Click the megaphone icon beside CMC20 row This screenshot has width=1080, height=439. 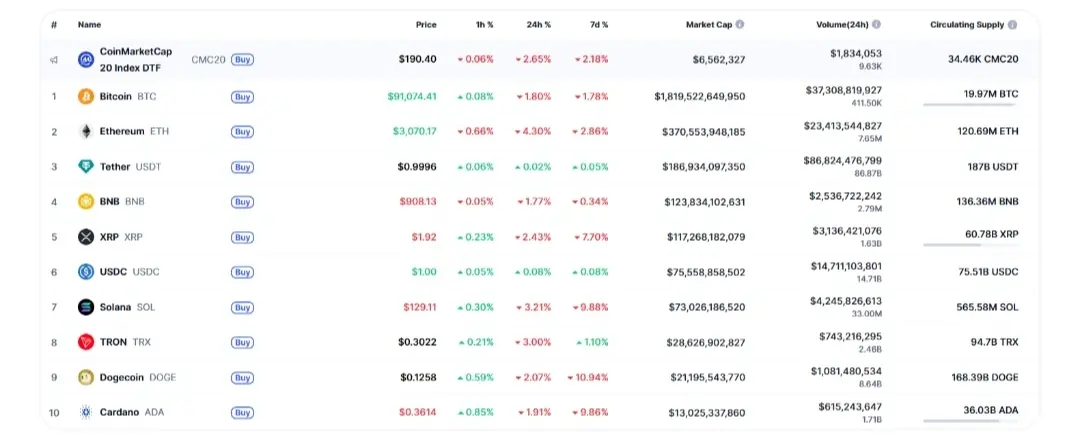point(54,60)
